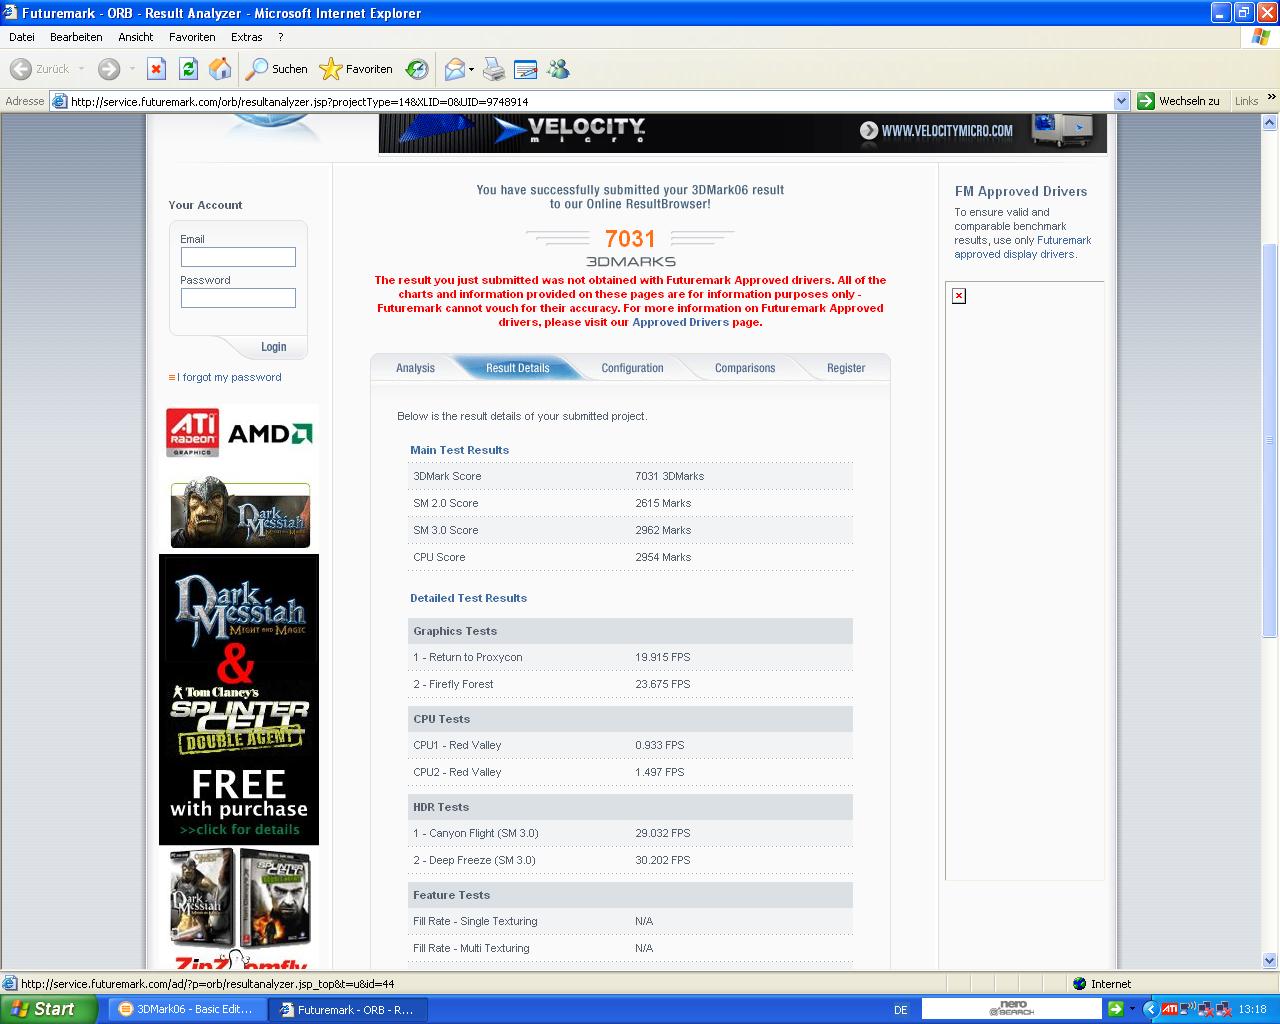
Task: Click the Windows flag throbber logo
Action: [1261, 37]
